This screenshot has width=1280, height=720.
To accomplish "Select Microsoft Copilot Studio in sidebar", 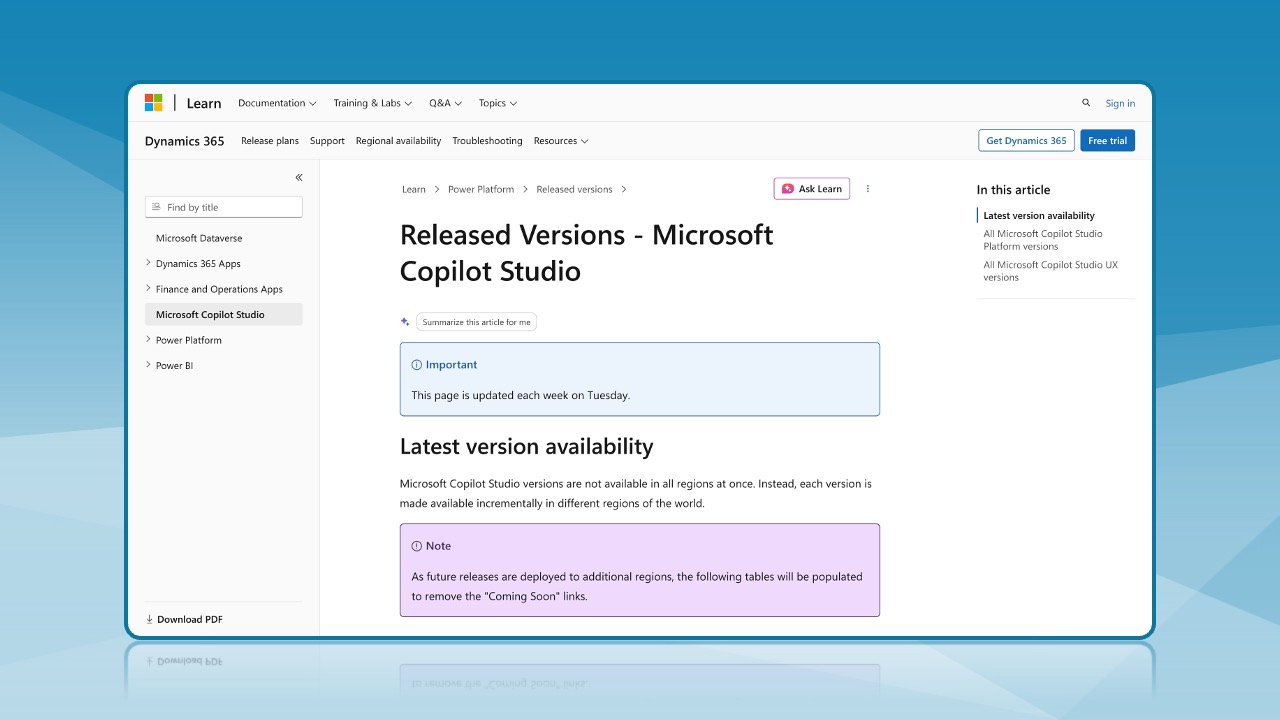I will pos(224,314).
